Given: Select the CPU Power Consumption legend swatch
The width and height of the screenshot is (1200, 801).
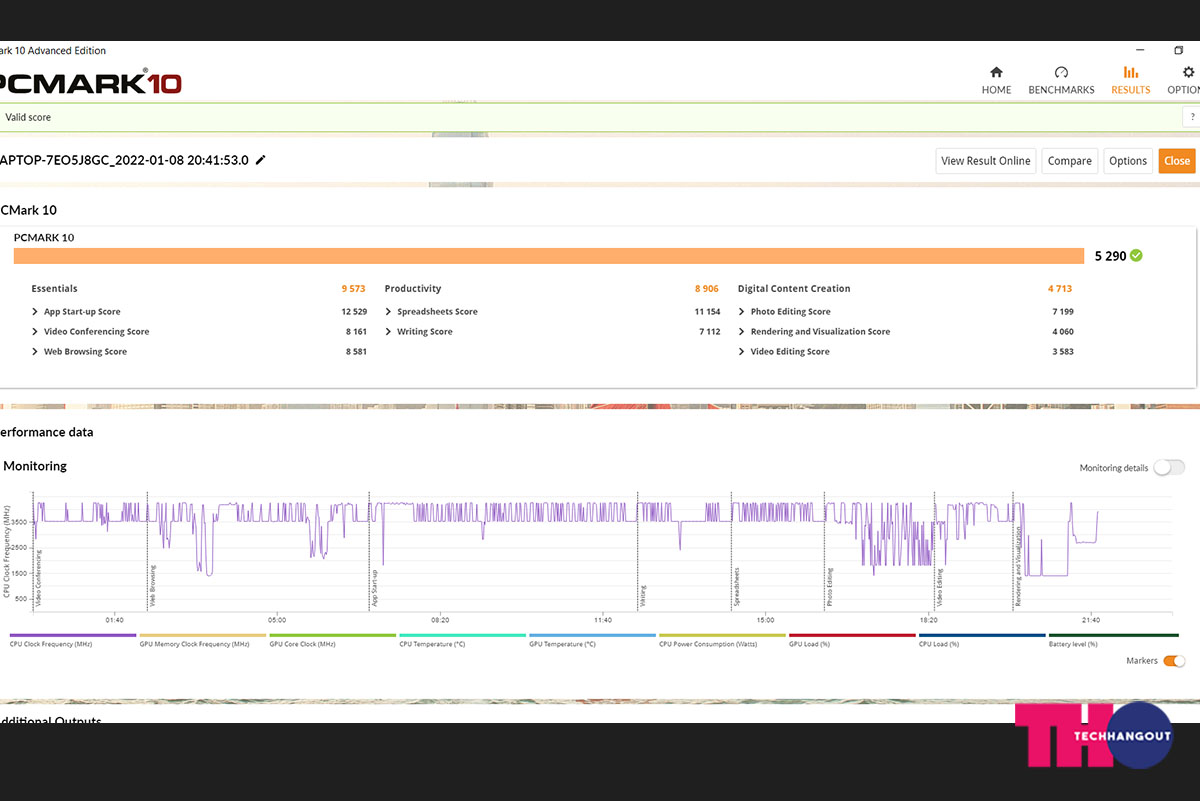Looking at the screenshot, I should tap(723, 635).
